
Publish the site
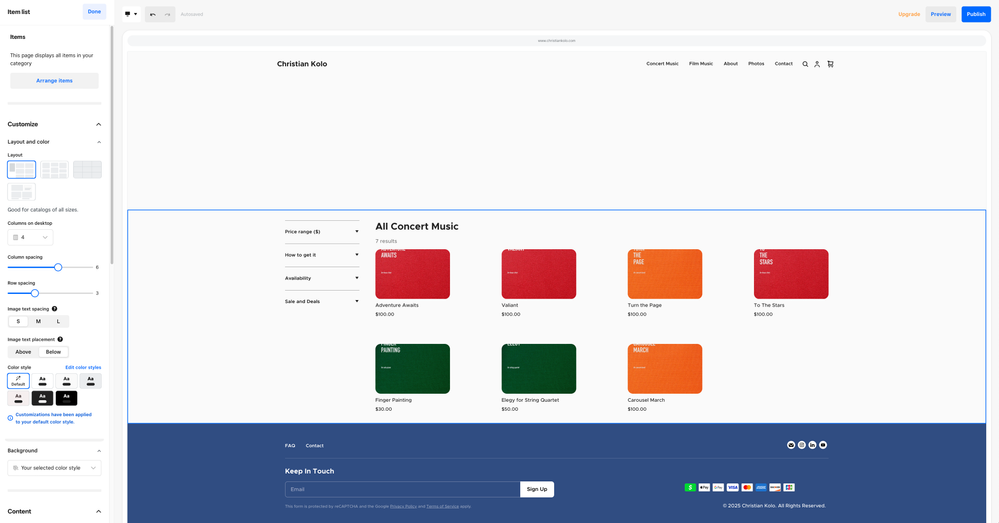976,14
